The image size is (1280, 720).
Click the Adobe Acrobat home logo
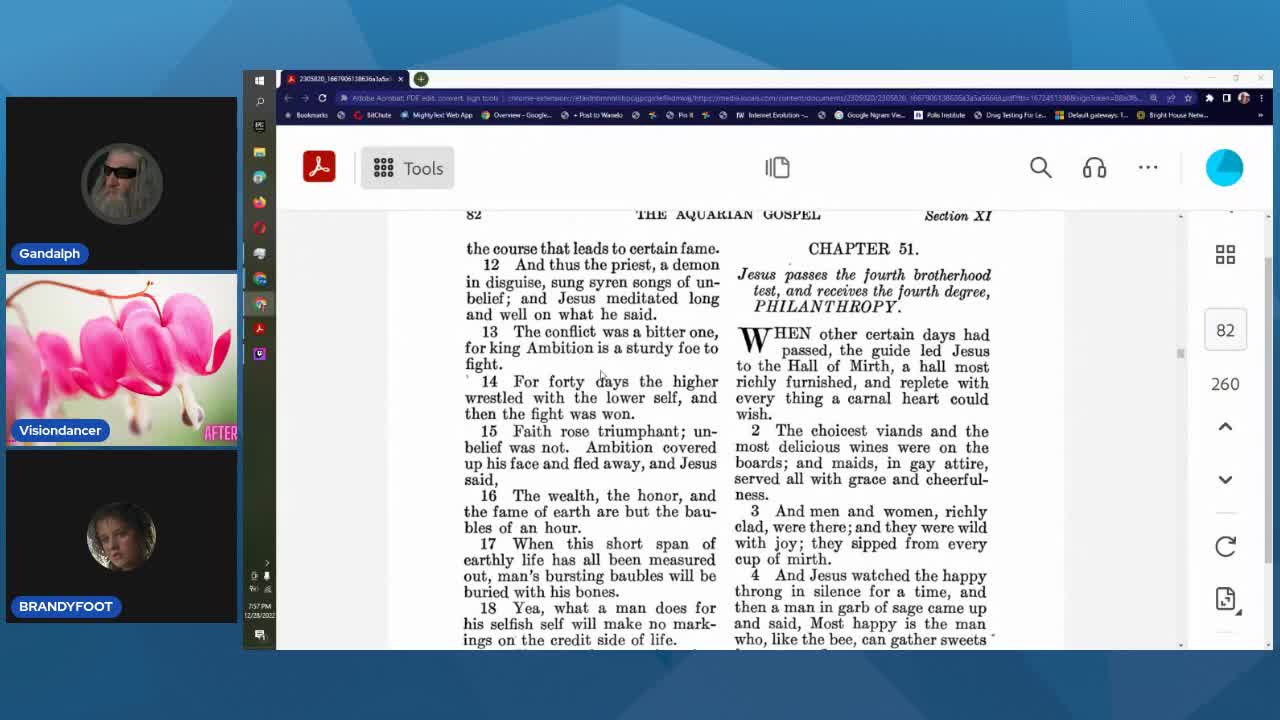[319, 167]
